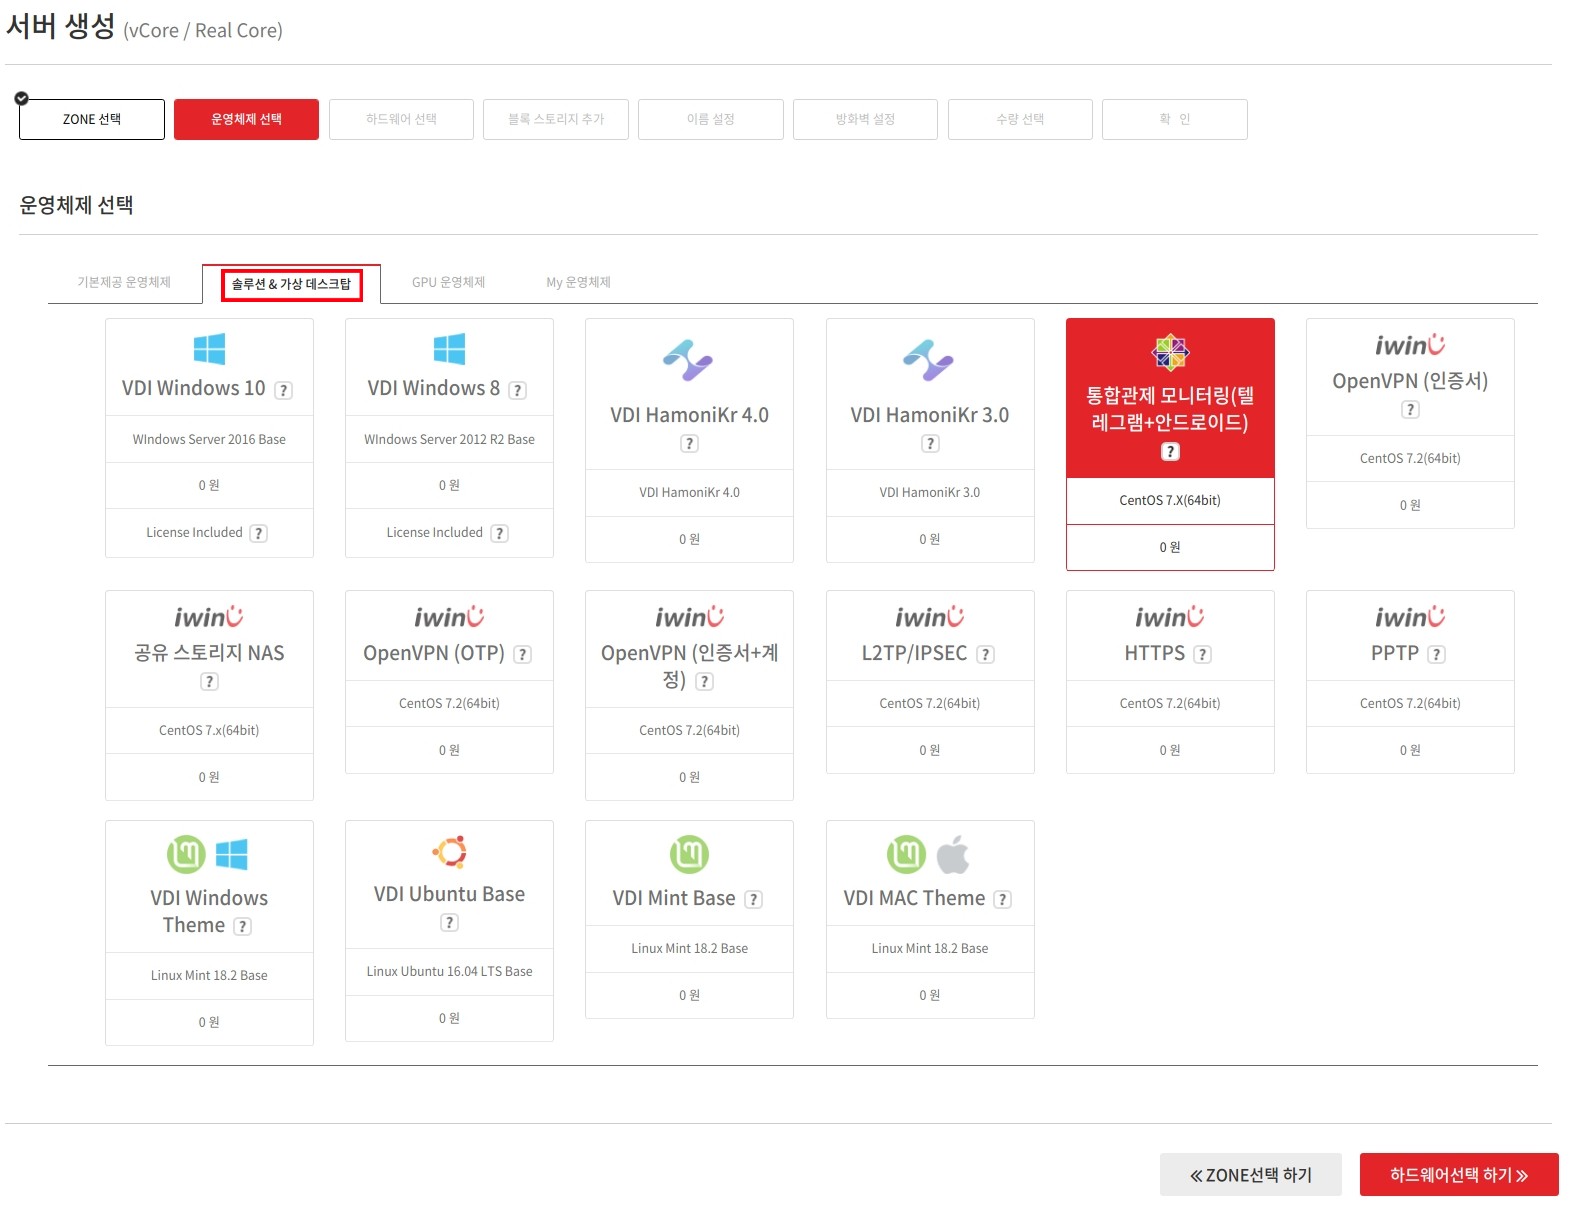Click WIndows Server 2016 Base text

point(209,439)
